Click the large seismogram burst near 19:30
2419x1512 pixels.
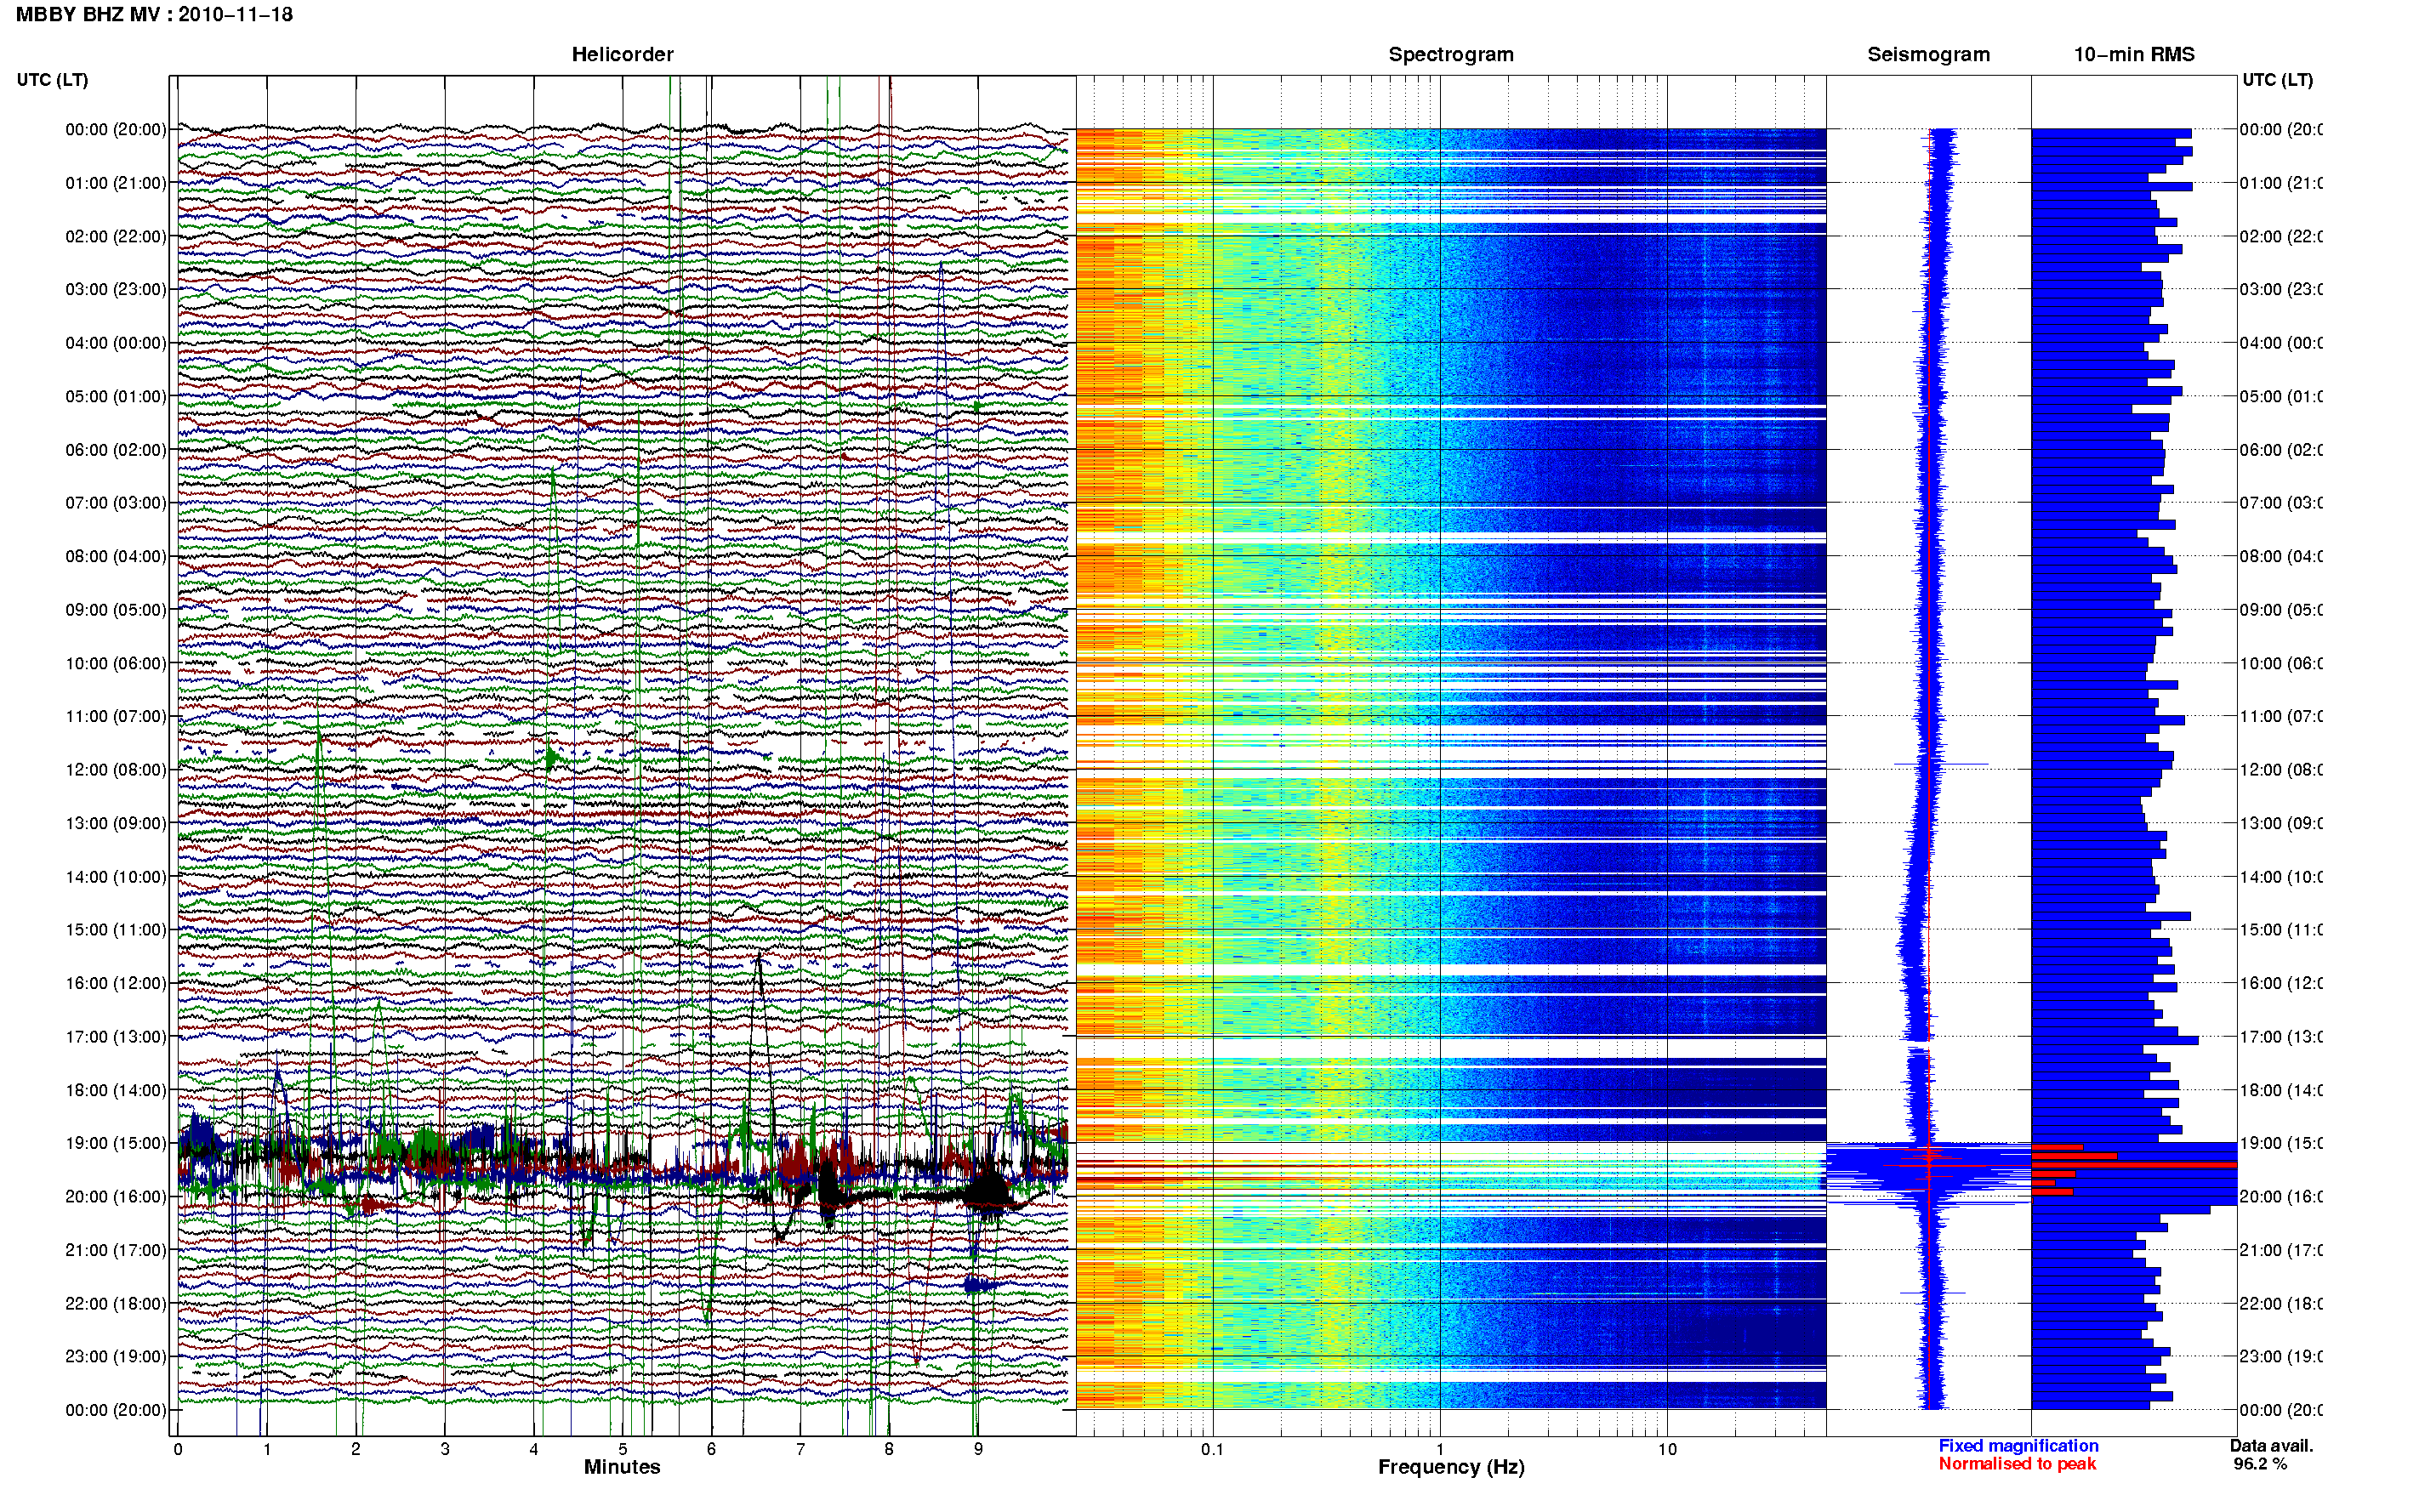[x=1928, y=1172]
